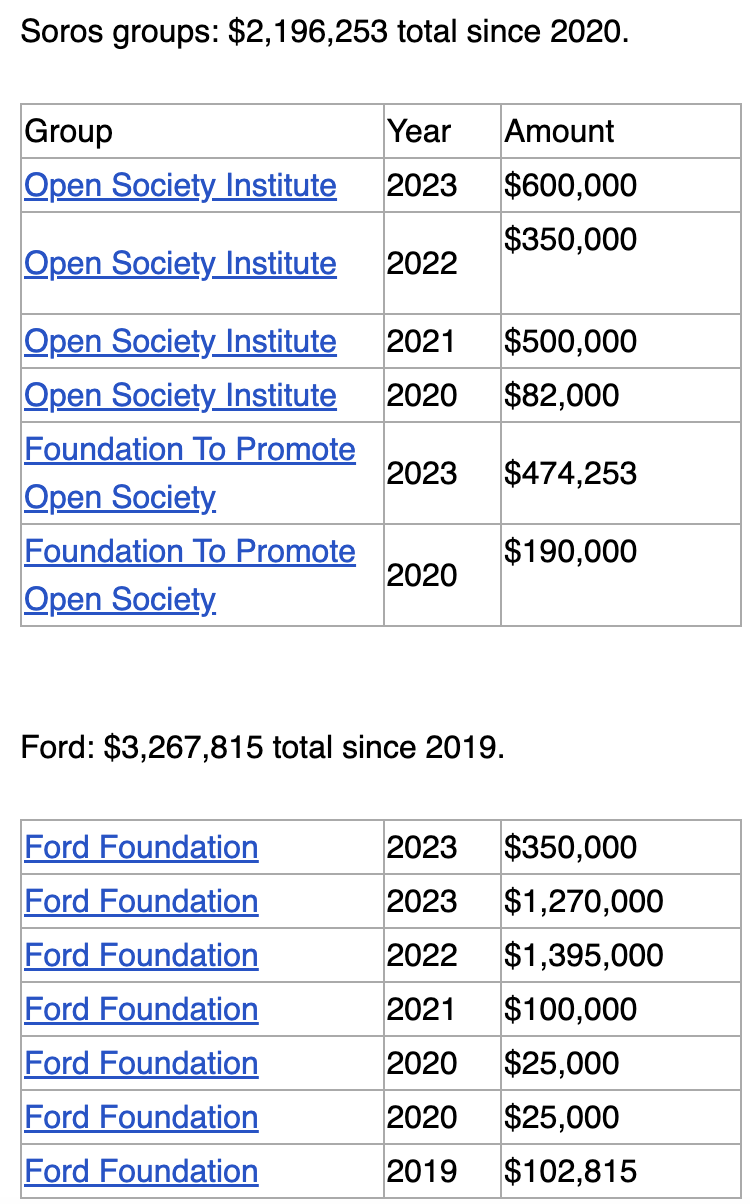Open Foundation To Promote Open Society 2023 link
This screenshot has width=750, height=1204.
(189, 450)
